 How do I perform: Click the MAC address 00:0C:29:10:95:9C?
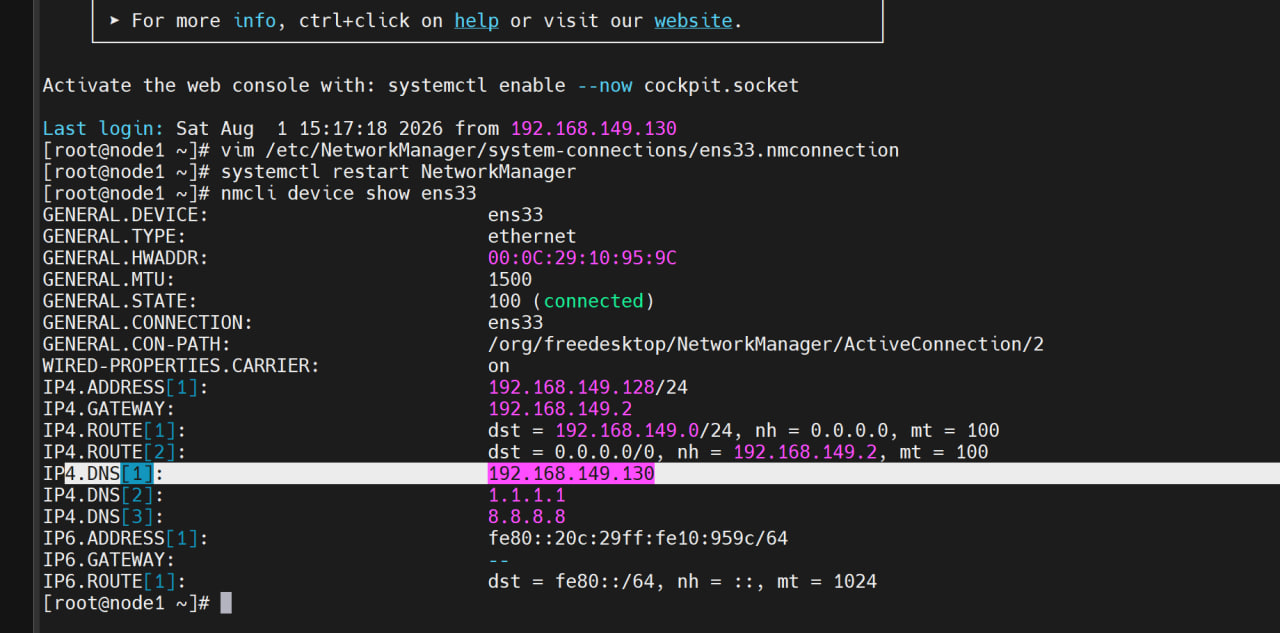[x=582, y=258]
